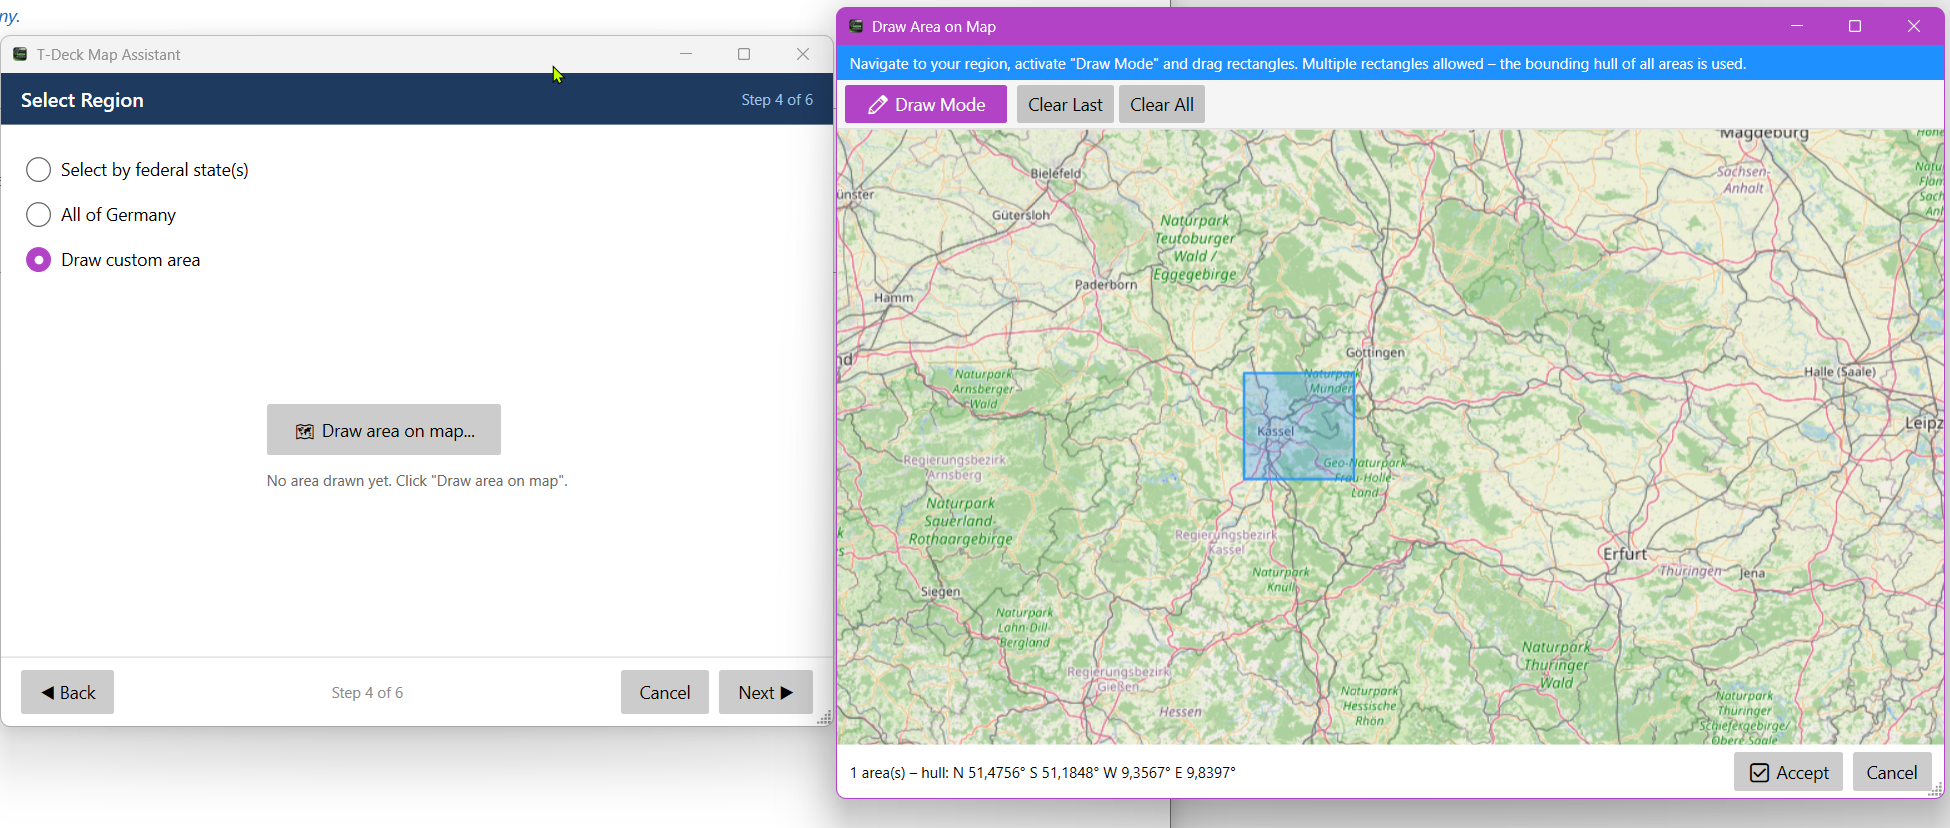Image resolution: width=1950 pixels, height=828 pixels.
Task: Click the Halle (Saale) label on map
Action: pyautogui.click(x=1840, y=372)
